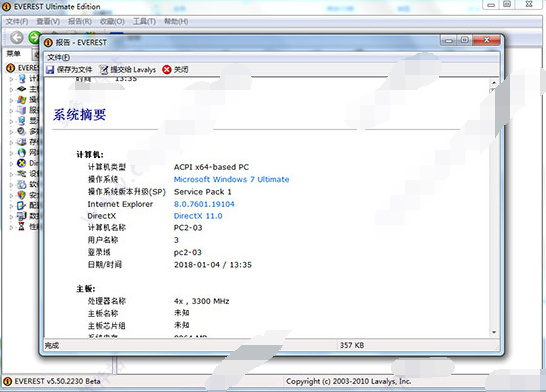Click the ACPI x64-based PC value
The width and height of the screenshot is (546, 392).
click(x=211, y=167)
